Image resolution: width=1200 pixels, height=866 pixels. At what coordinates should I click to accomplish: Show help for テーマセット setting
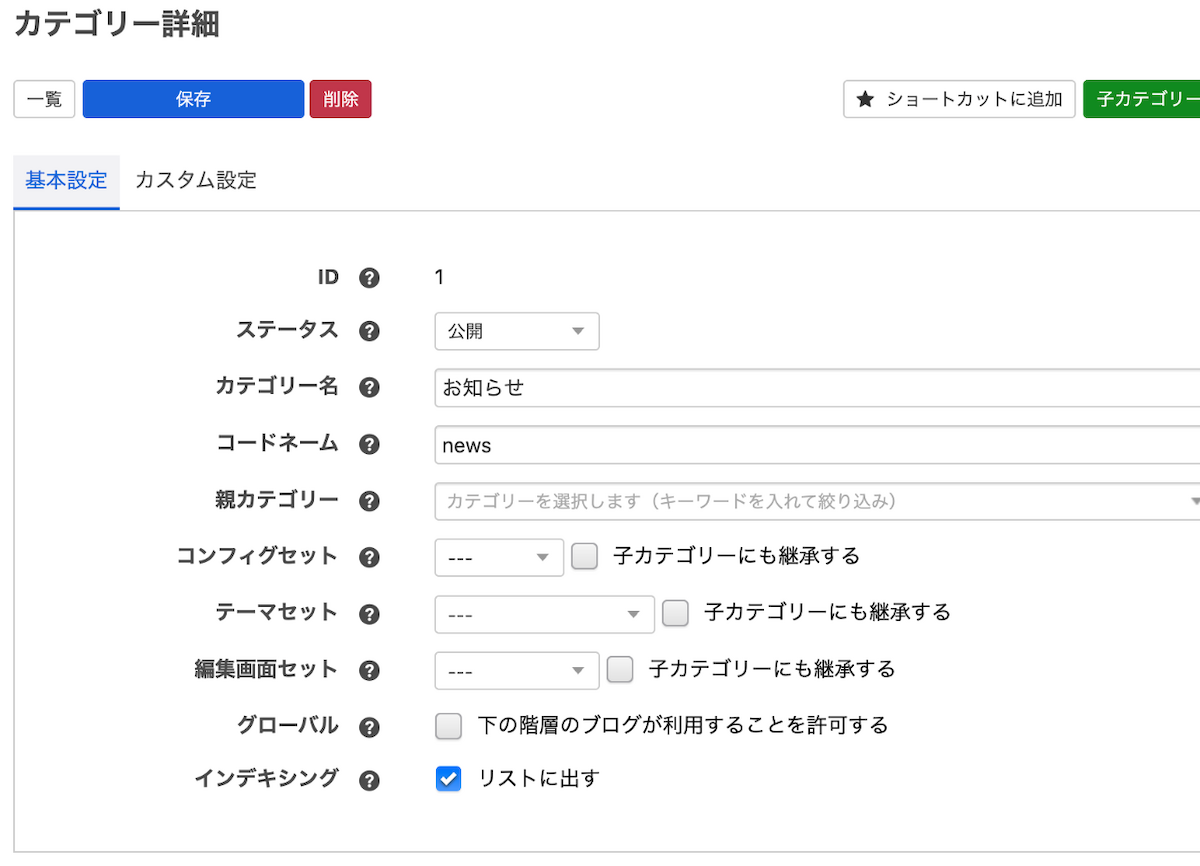click(x=369, y=614)
